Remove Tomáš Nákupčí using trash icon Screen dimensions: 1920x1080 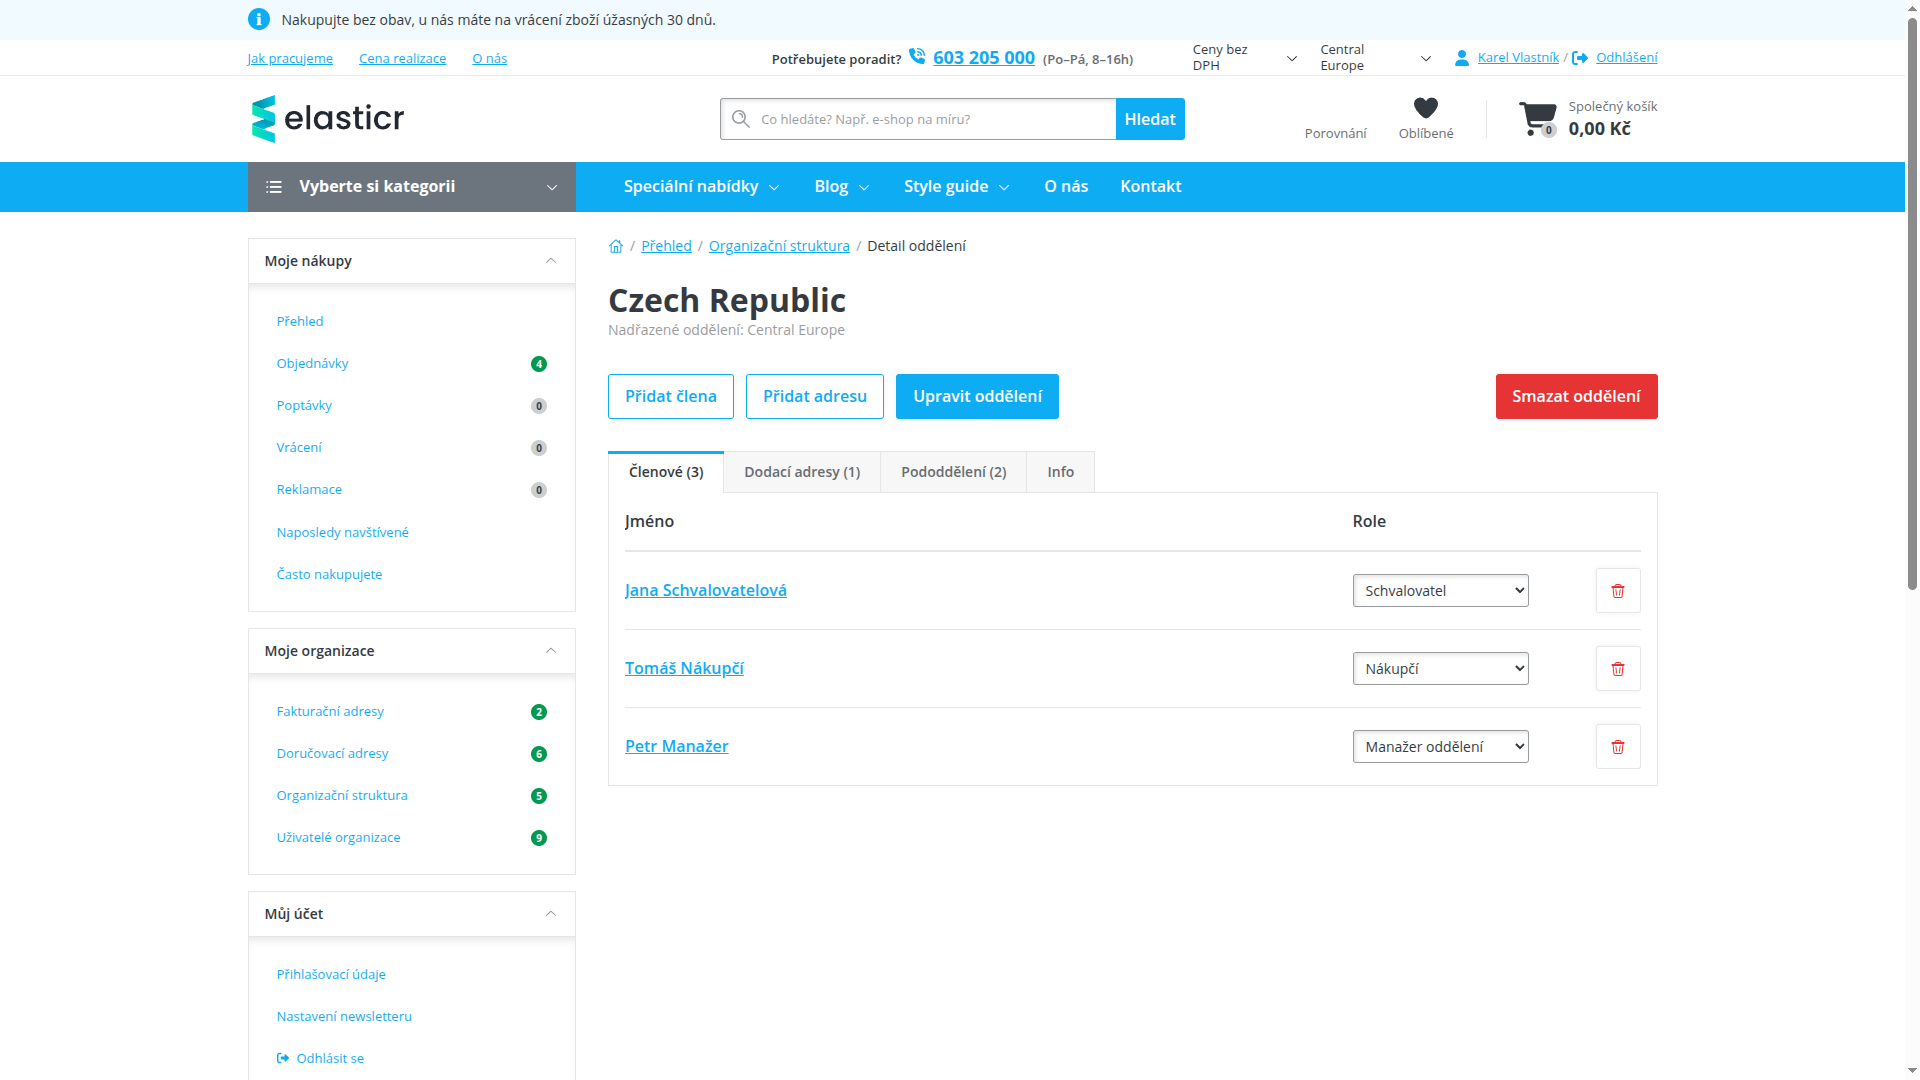1618,669
